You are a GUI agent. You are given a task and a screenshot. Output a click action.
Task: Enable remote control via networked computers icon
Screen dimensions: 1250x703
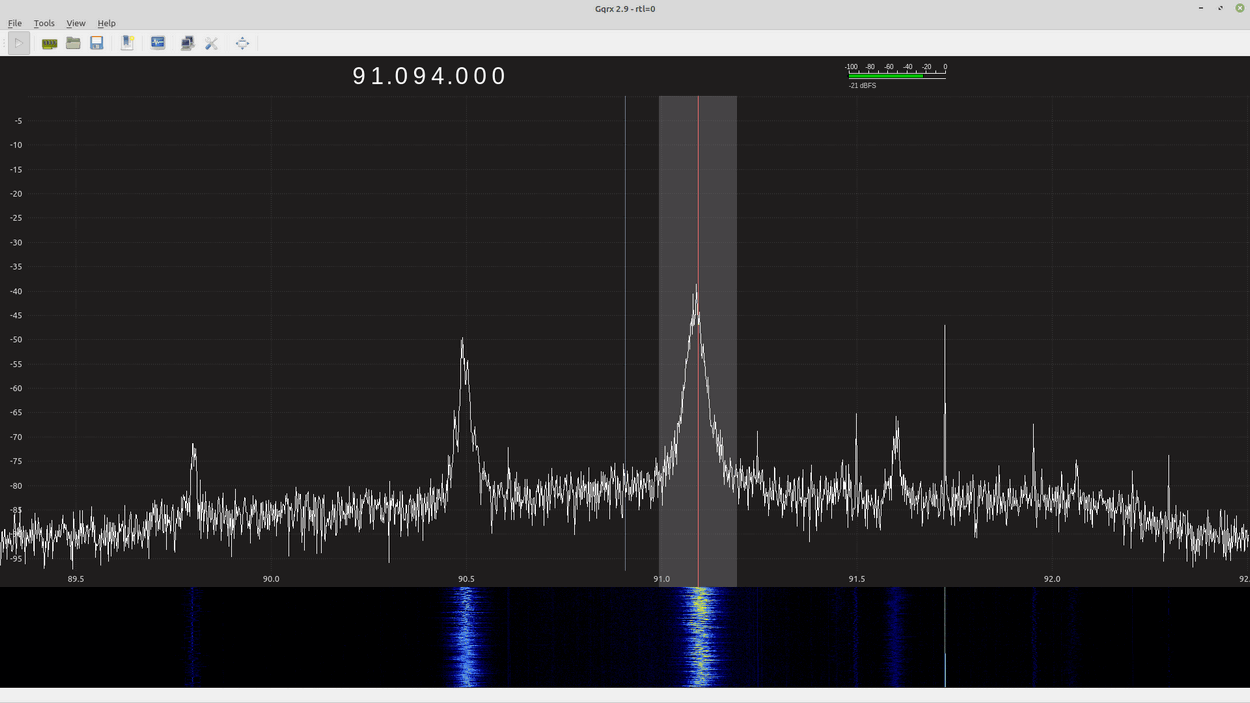[x=187, y=43]
